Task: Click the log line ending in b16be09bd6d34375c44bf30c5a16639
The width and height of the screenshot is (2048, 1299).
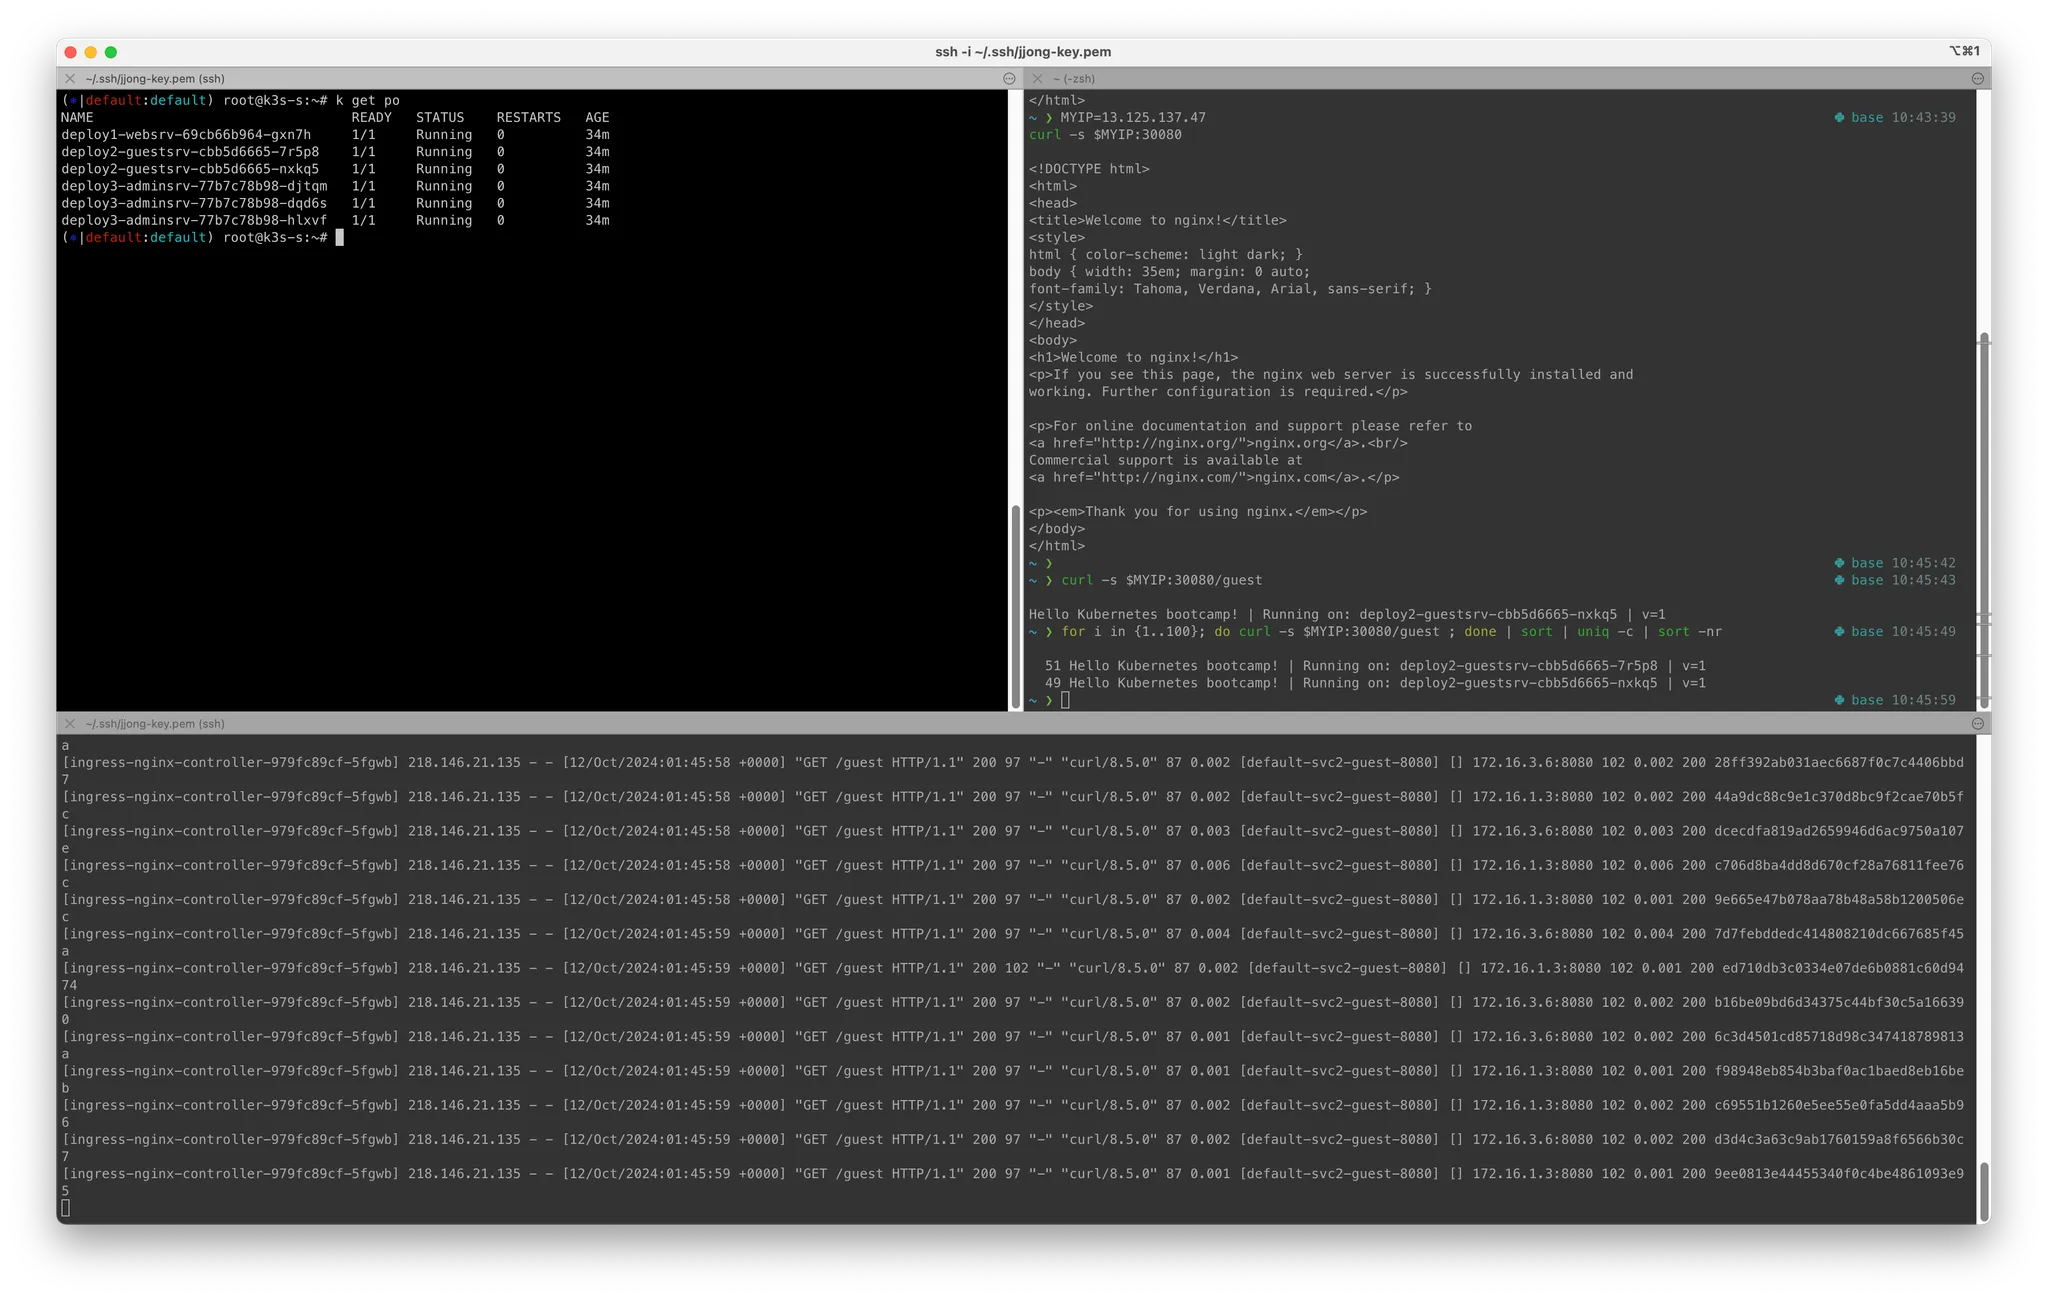Action: coord(1013,1002)
